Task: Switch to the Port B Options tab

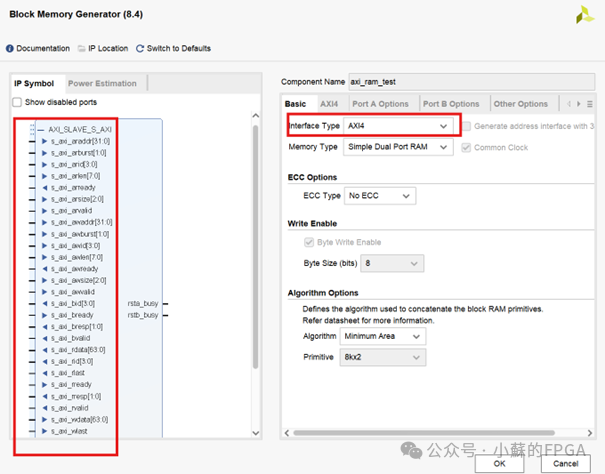Action: (451, 104)
